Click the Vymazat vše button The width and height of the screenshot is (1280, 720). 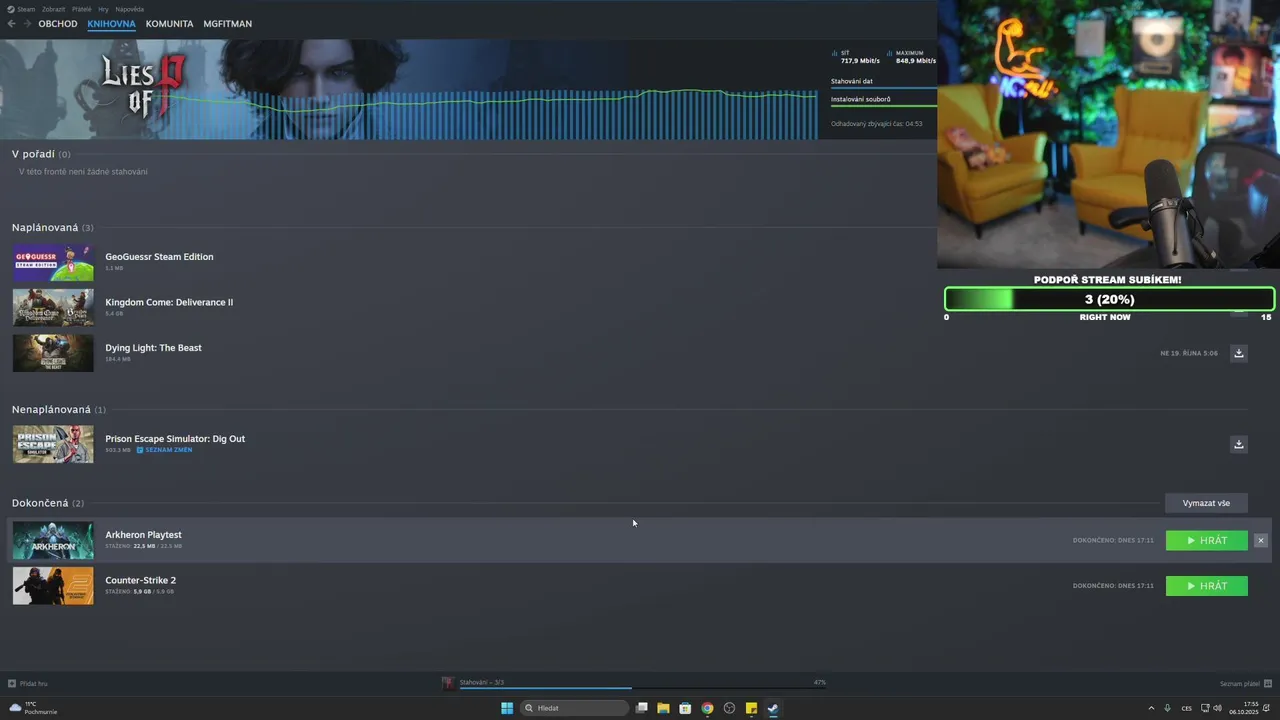pyautogui.click(x=1206, y=503)
